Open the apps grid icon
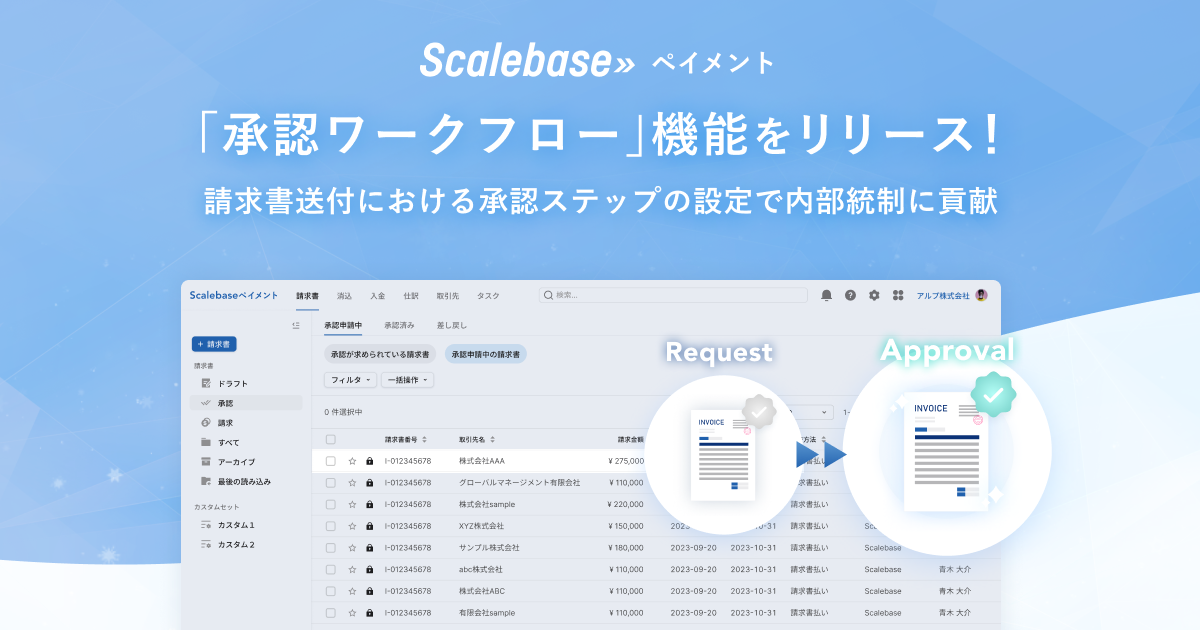 898,295
